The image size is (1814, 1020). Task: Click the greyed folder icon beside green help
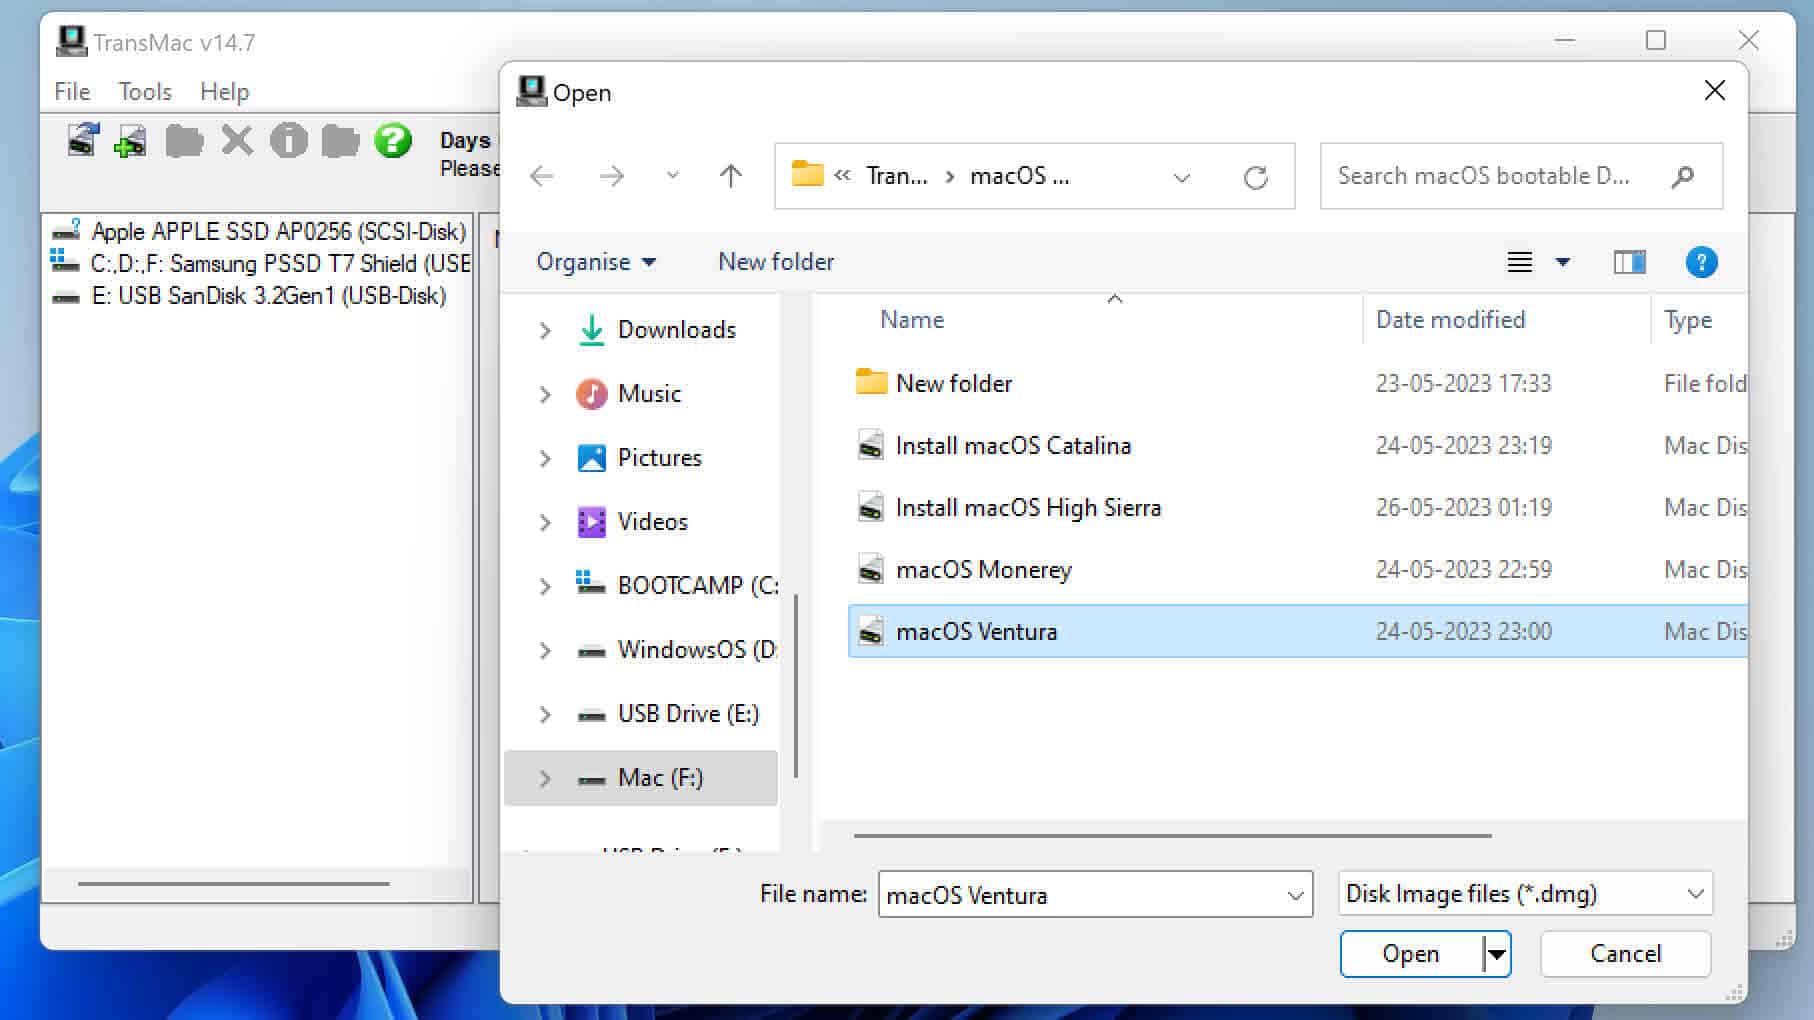tap(341, 141)
